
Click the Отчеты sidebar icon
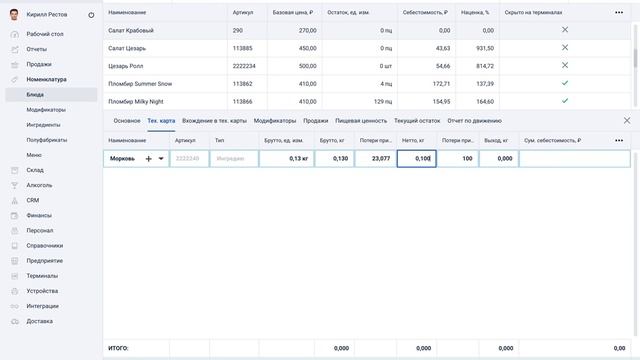pyautogui.click(x=15, y=49)
